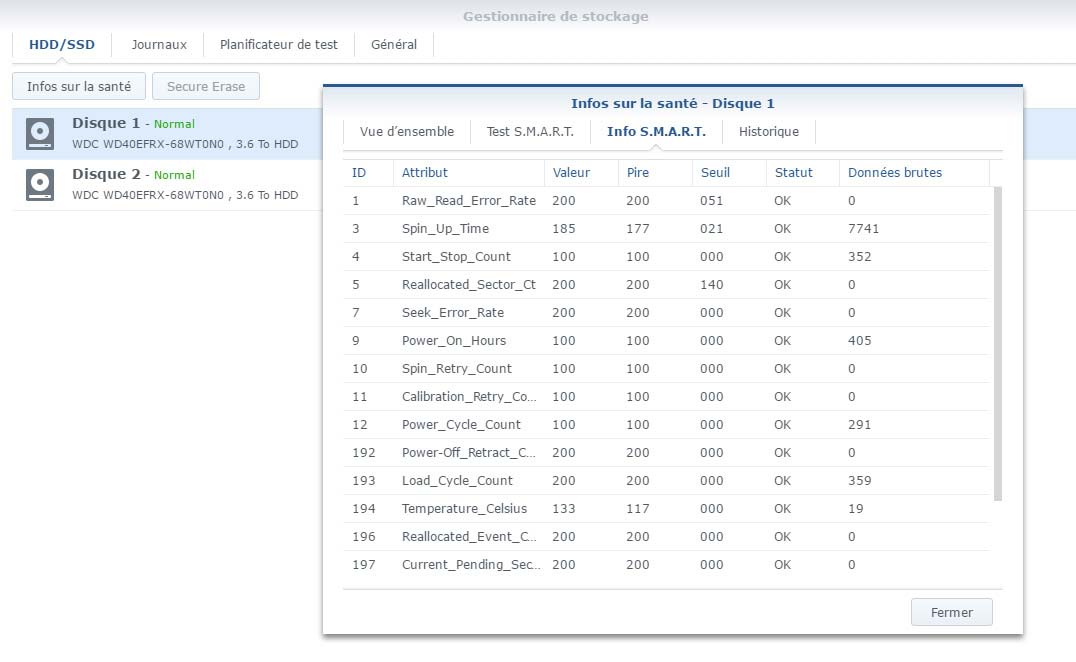
Task: Click the Disque 1 hard drive icon
Action: pos(40,134)
